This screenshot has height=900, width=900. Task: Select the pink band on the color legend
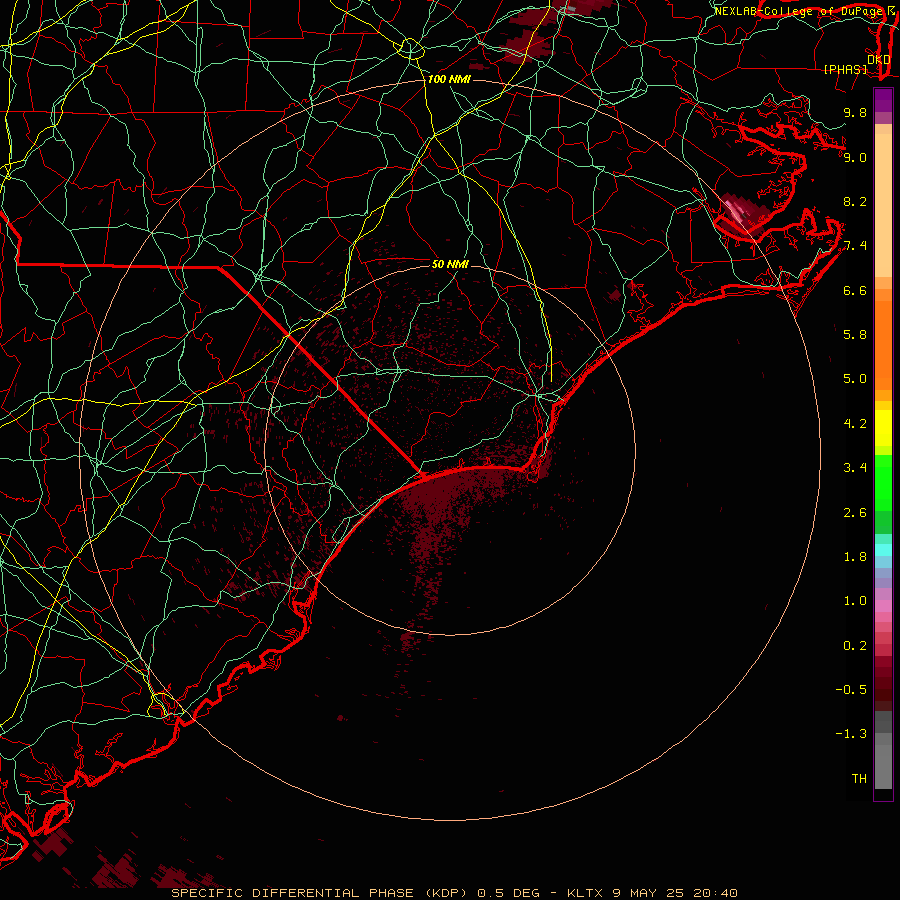883,606
